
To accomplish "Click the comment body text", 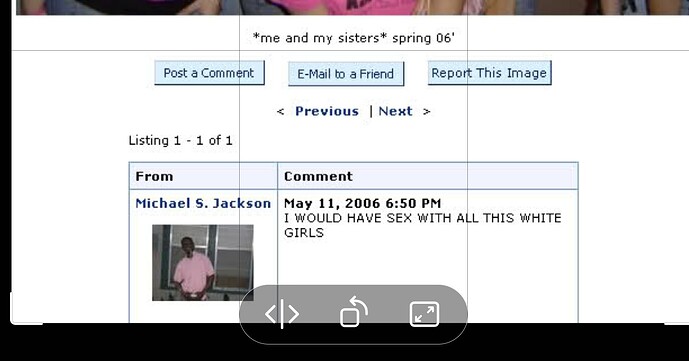I will [423, 225].
